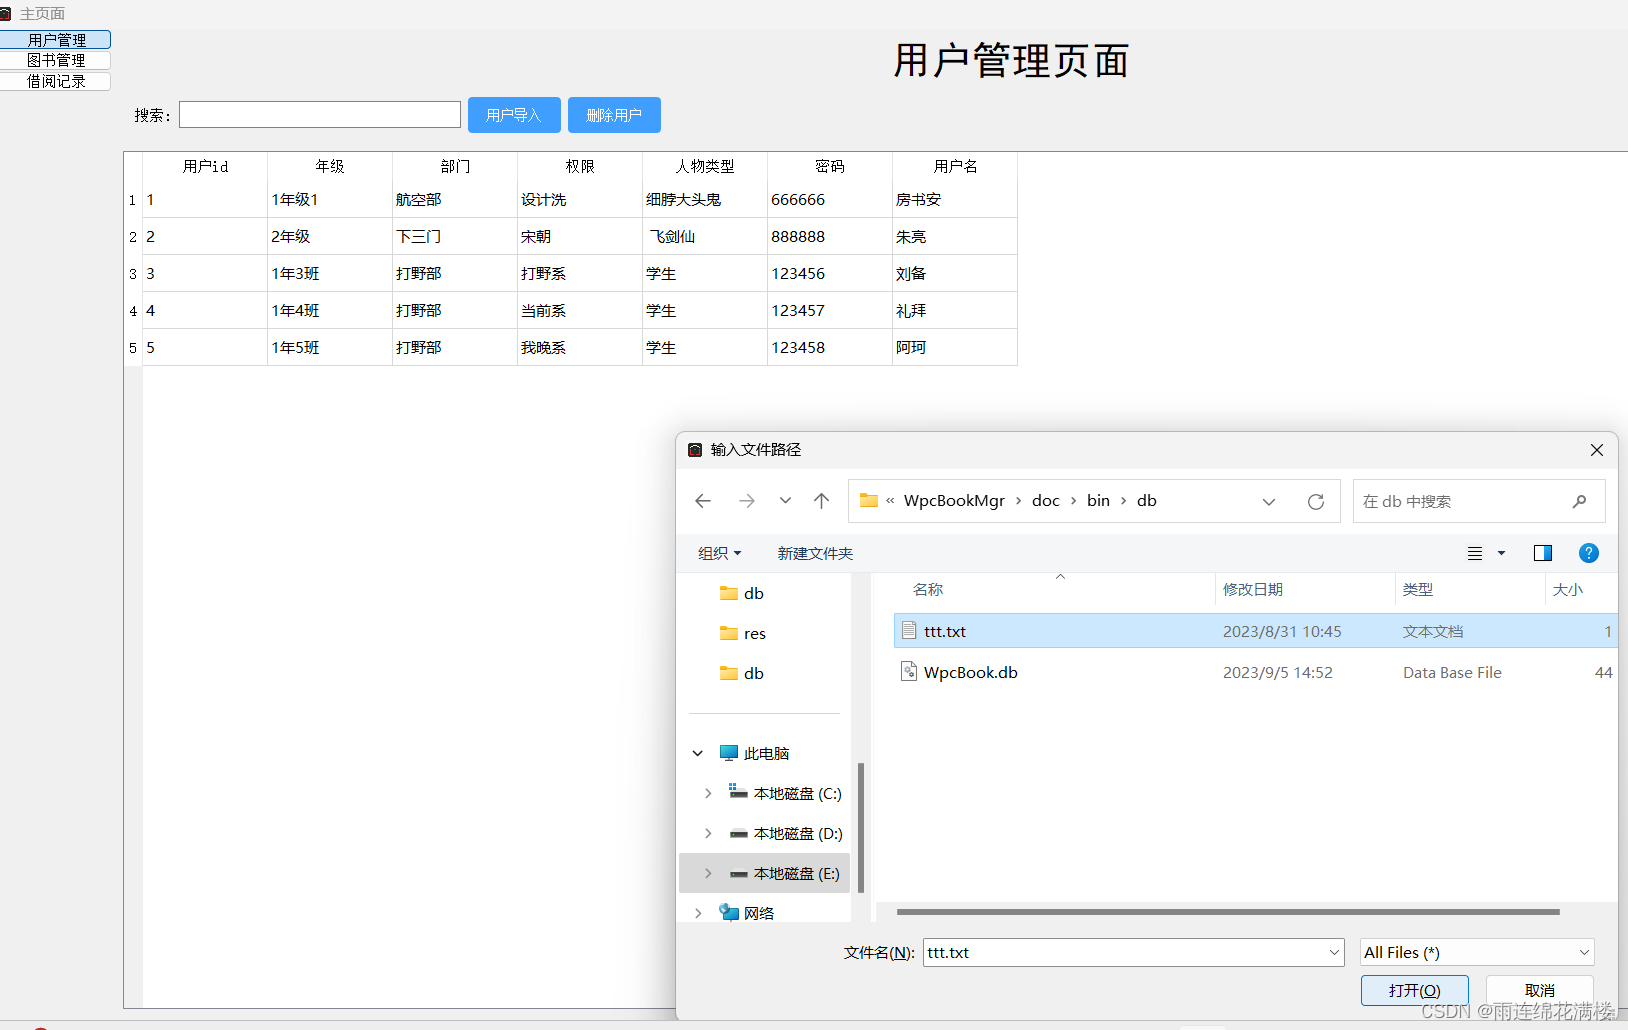Click the 用户名 column header
The height and width of the screenshot is (1030, 1628).
point(955,167)
